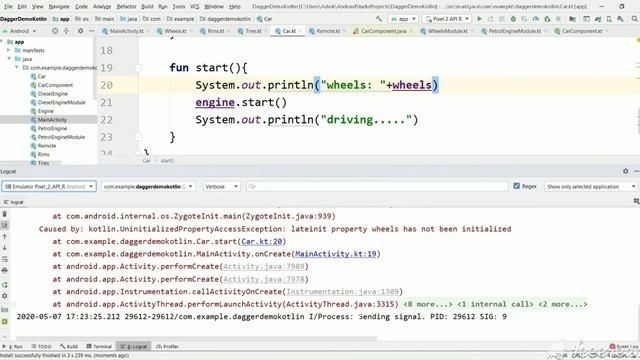Image resolution: width=640 pixels, height=360 pixels.
Task: Click the locate-file target icon in project panel
Action: point(55,31)
